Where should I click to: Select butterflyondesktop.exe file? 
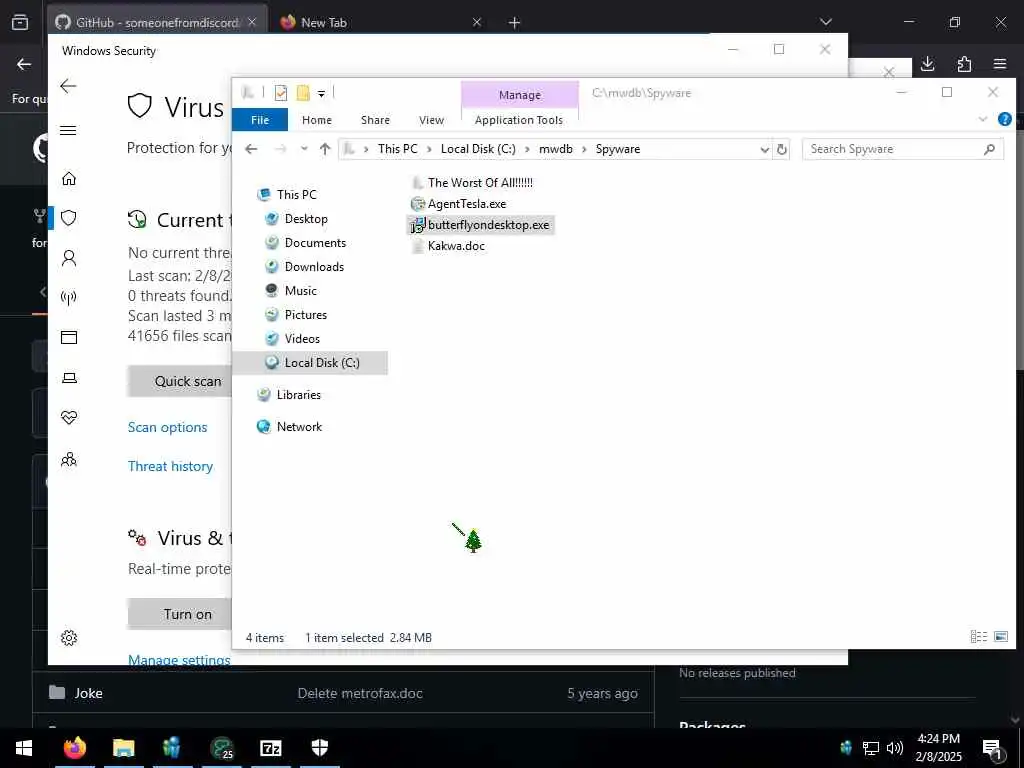[480, 225]
